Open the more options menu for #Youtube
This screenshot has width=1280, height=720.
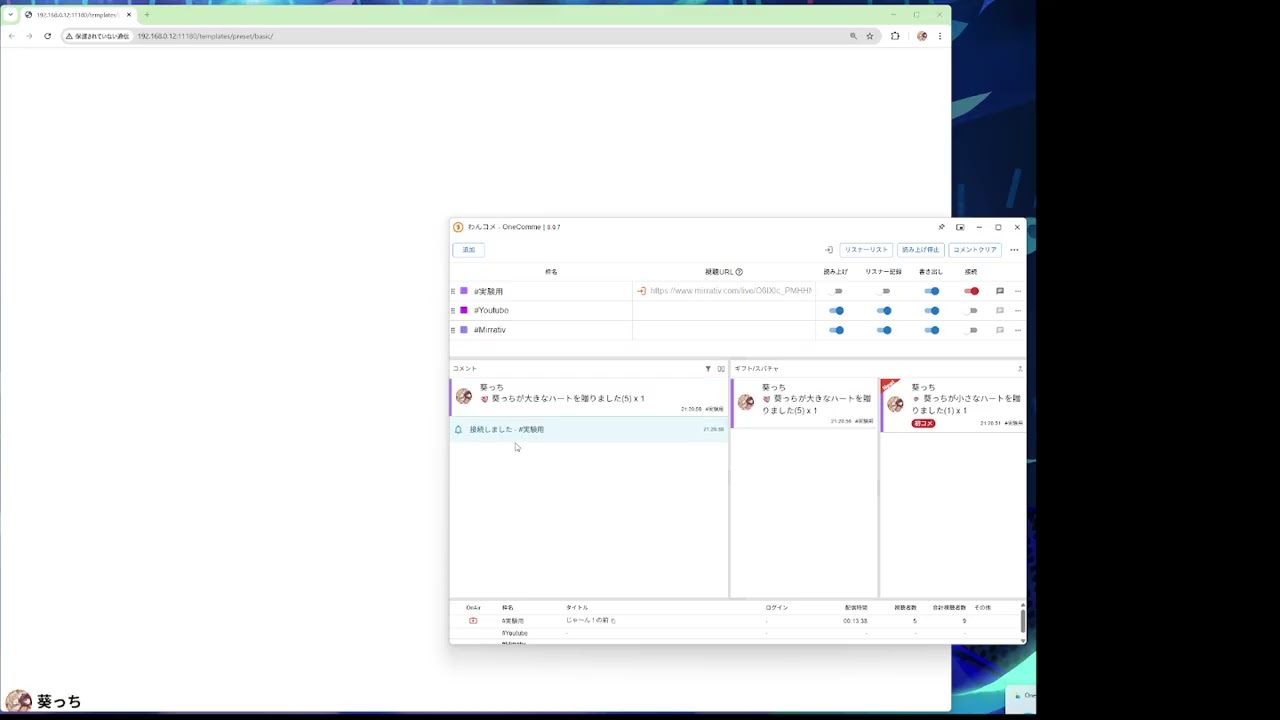point(1018,310)
